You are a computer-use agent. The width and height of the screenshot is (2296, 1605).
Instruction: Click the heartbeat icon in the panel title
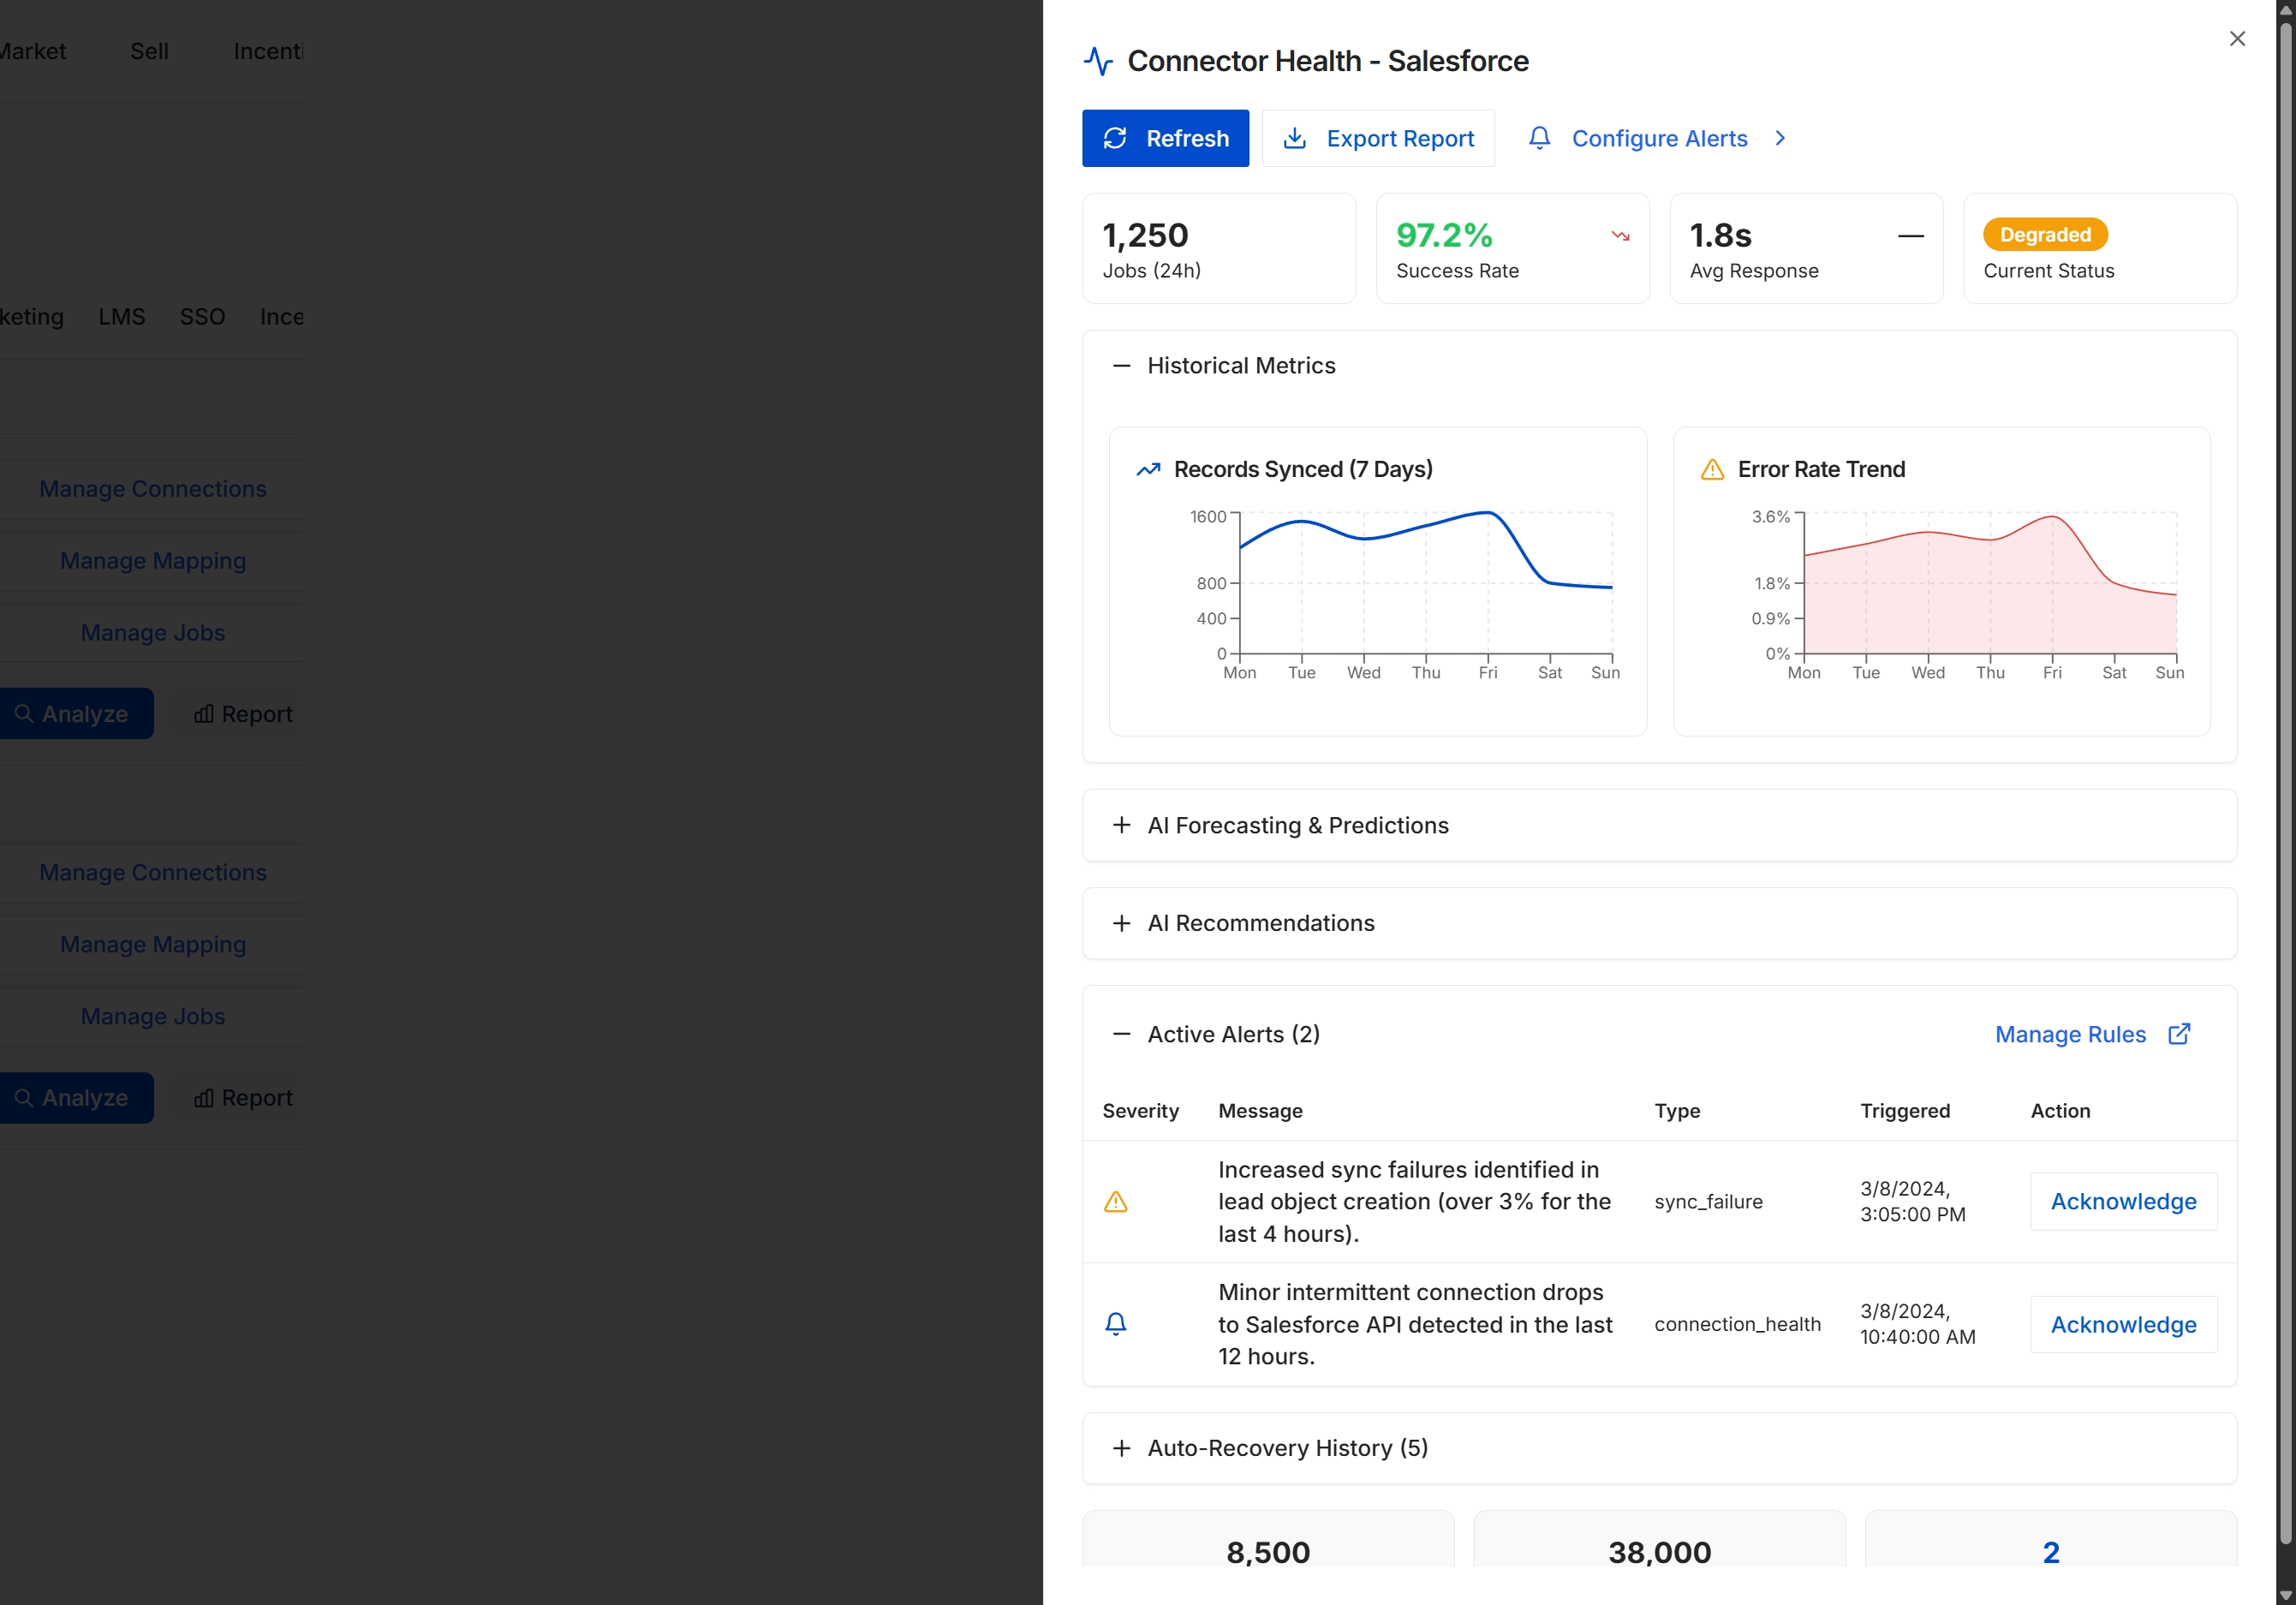point(1098,61)
